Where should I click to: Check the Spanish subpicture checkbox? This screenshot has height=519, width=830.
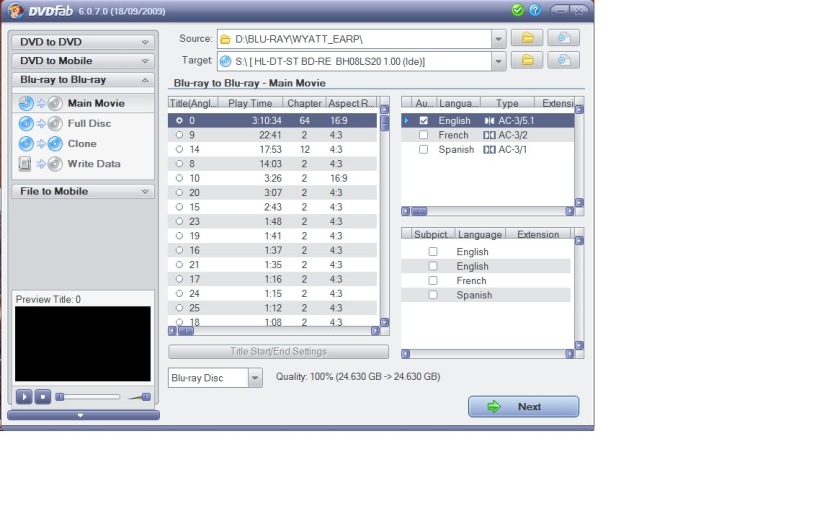[x=433, y=295]
